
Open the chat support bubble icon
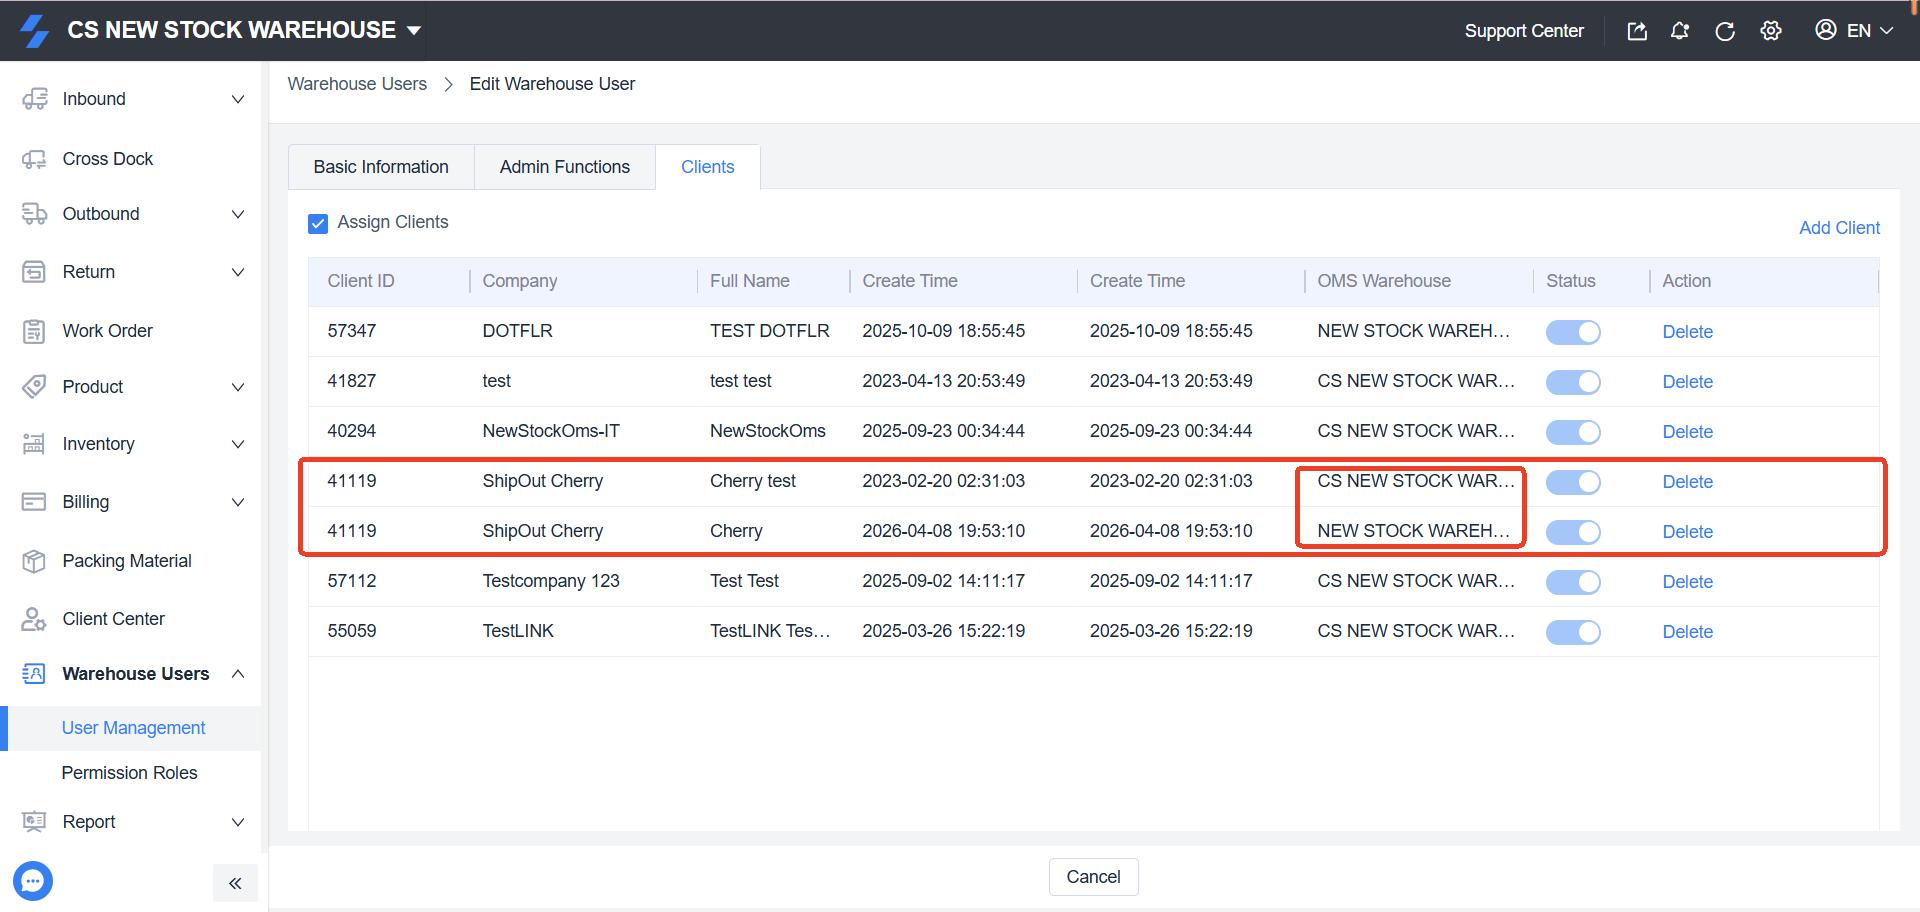[x=33, y=881]
